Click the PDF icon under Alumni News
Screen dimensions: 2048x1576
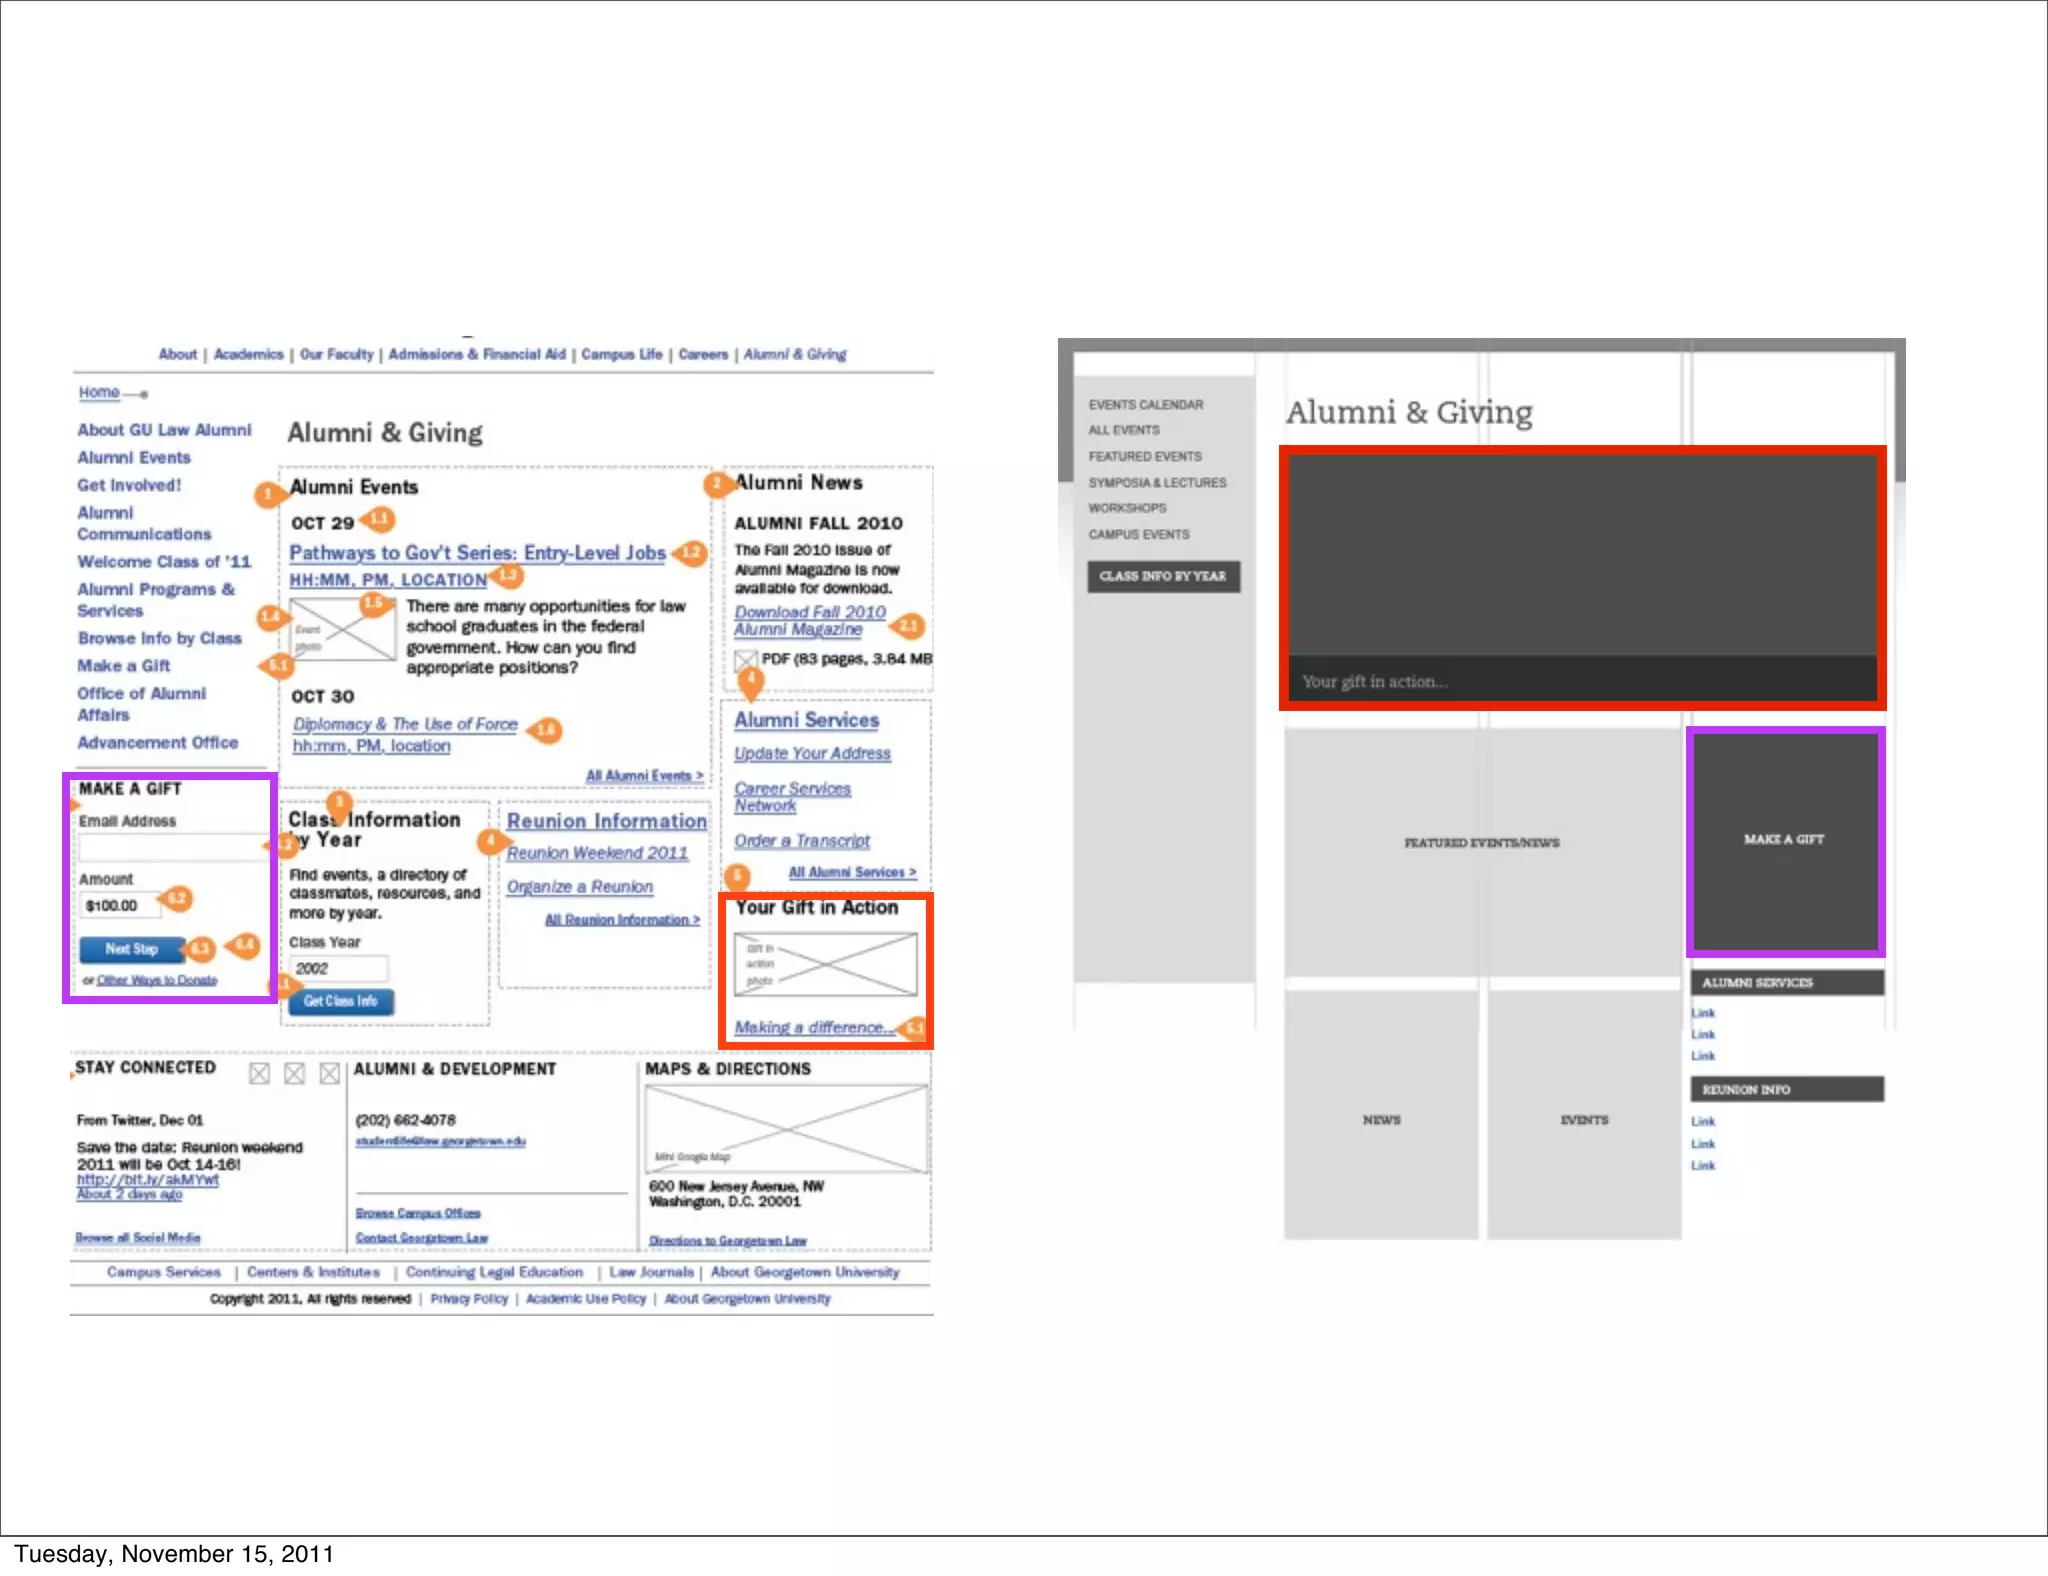[745, 659]
